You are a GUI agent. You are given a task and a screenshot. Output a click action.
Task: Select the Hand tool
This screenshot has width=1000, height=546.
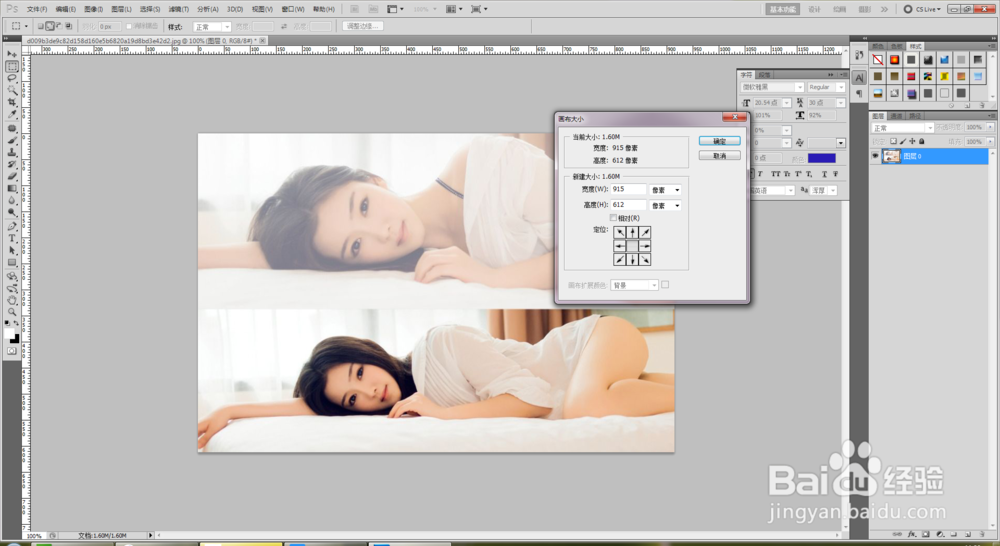(x=12, y=300)
